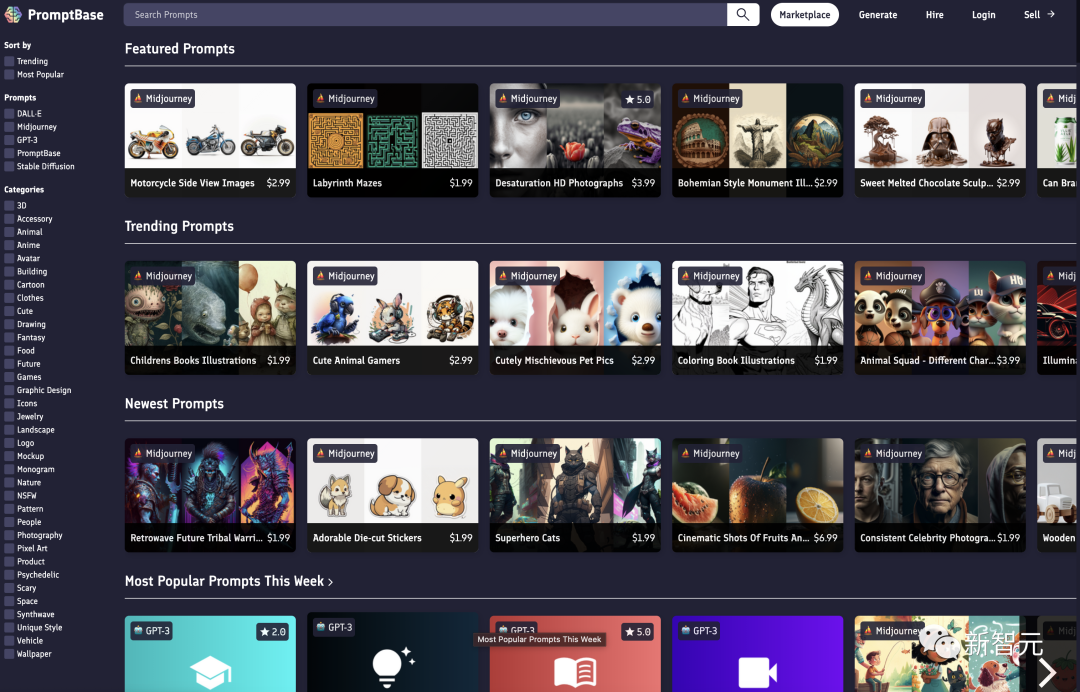This screenshot has height=692, width=1080.
Task: Click the video camera icon on the purple card
Action: (x=757, y=672)
